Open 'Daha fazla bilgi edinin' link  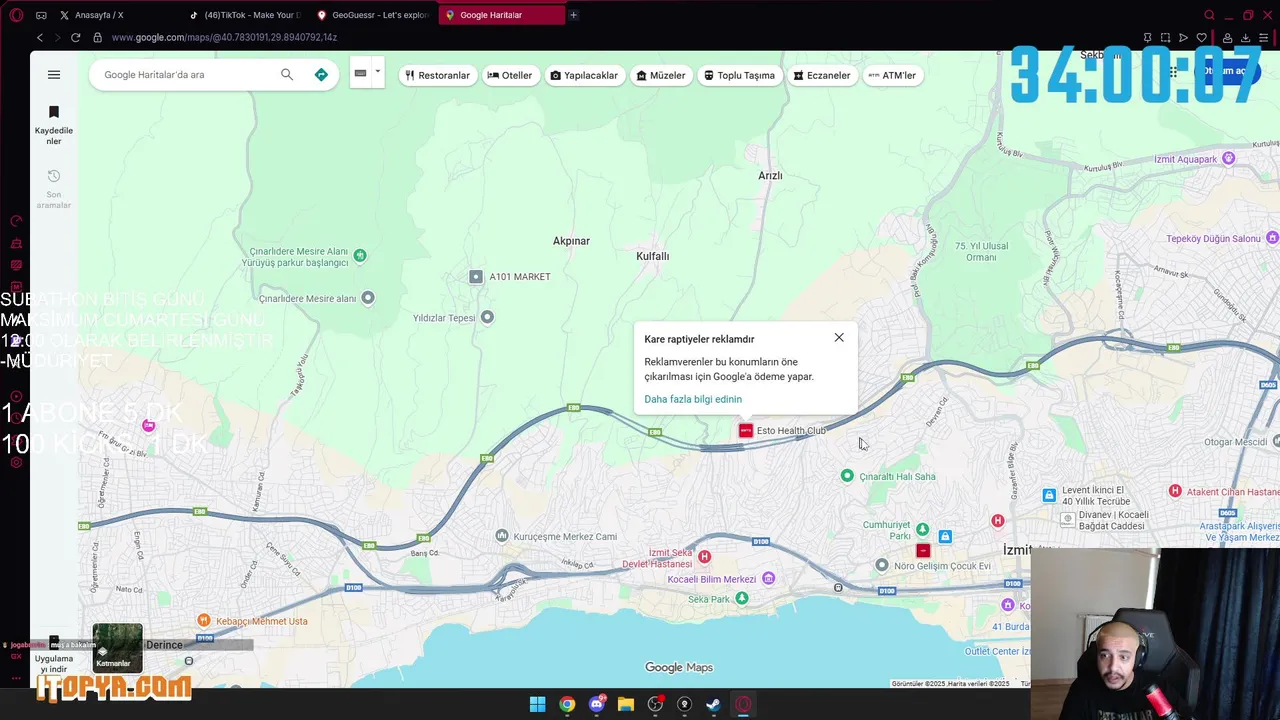(693, 399)
